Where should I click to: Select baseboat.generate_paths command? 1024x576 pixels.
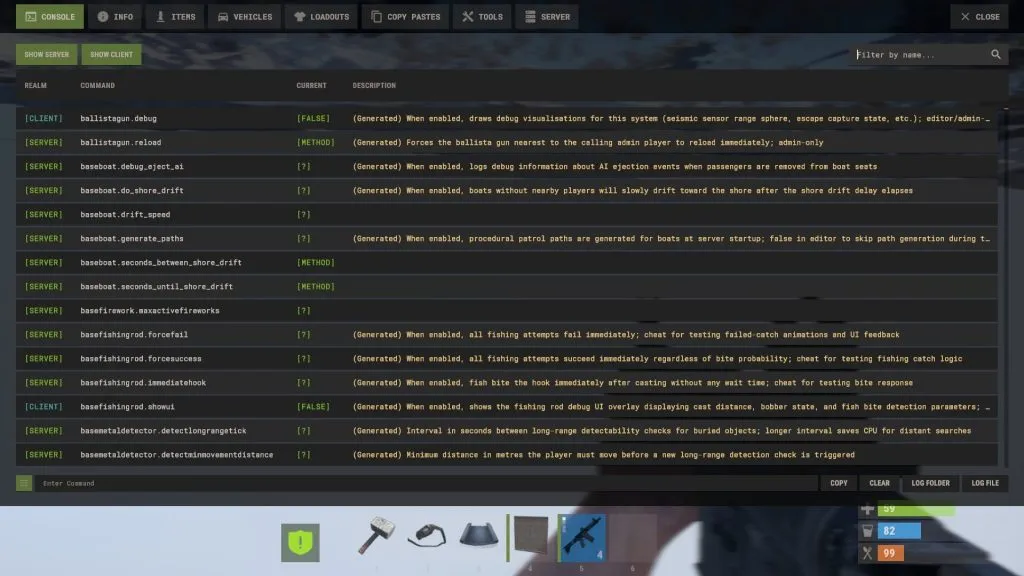coord(507,238)
